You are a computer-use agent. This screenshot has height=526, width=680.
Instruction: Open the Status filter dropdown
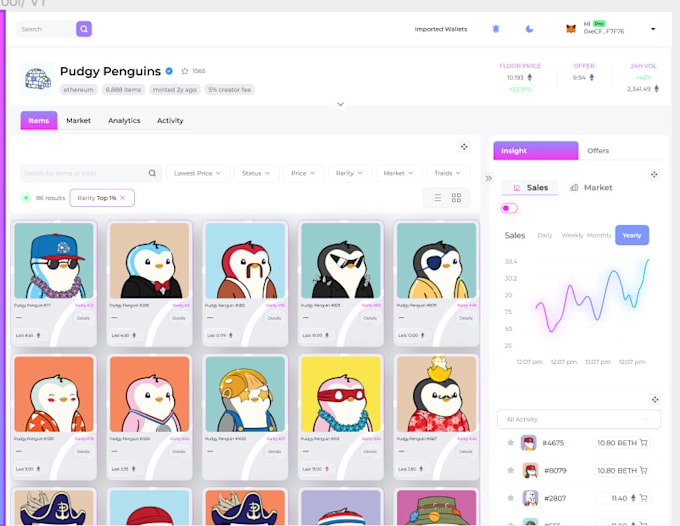pos(256,173)
